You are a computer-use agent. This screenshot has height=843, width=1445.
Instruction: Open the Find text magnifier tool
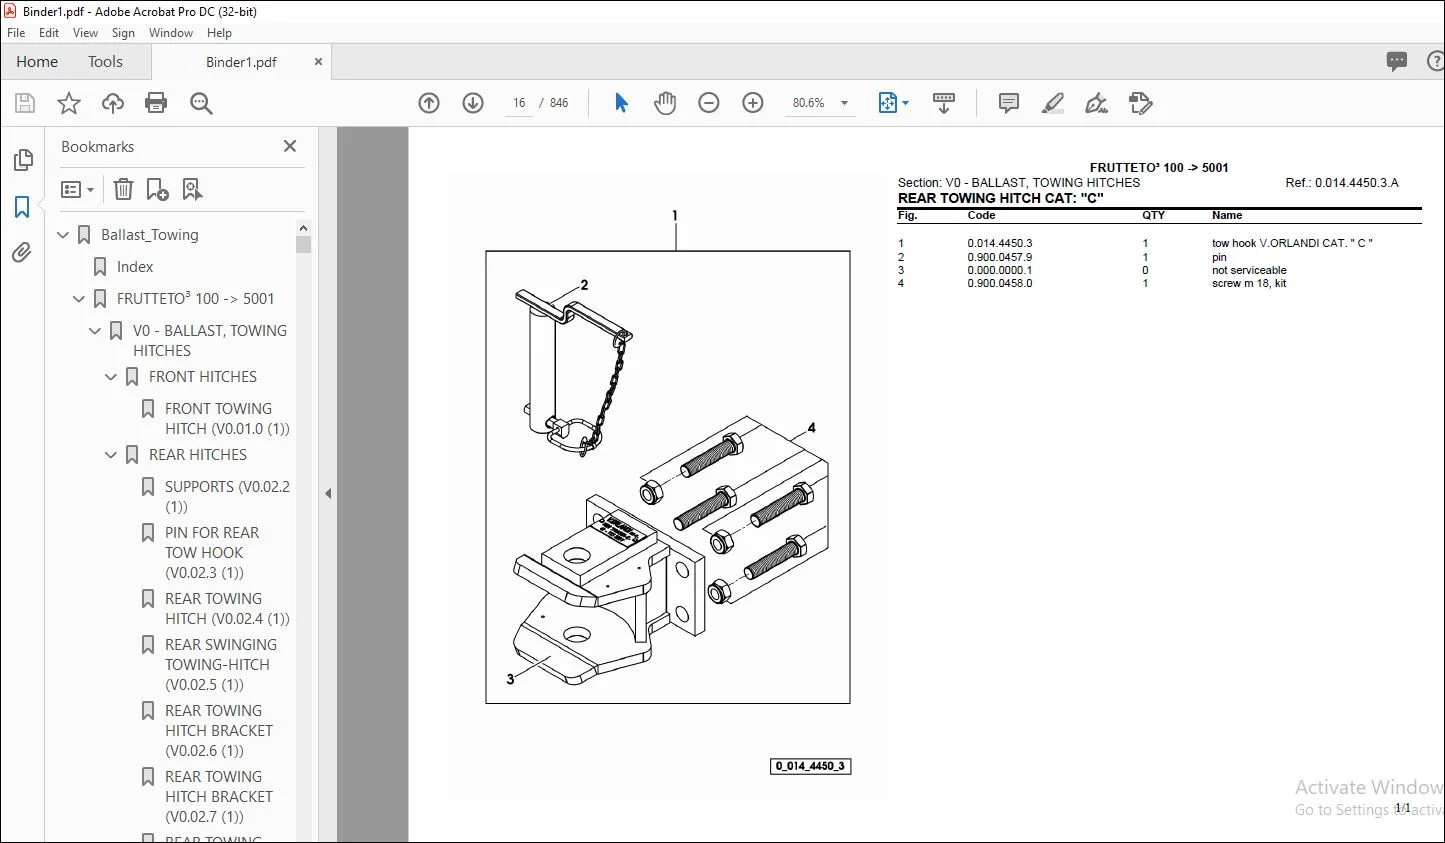click(201, 103)
